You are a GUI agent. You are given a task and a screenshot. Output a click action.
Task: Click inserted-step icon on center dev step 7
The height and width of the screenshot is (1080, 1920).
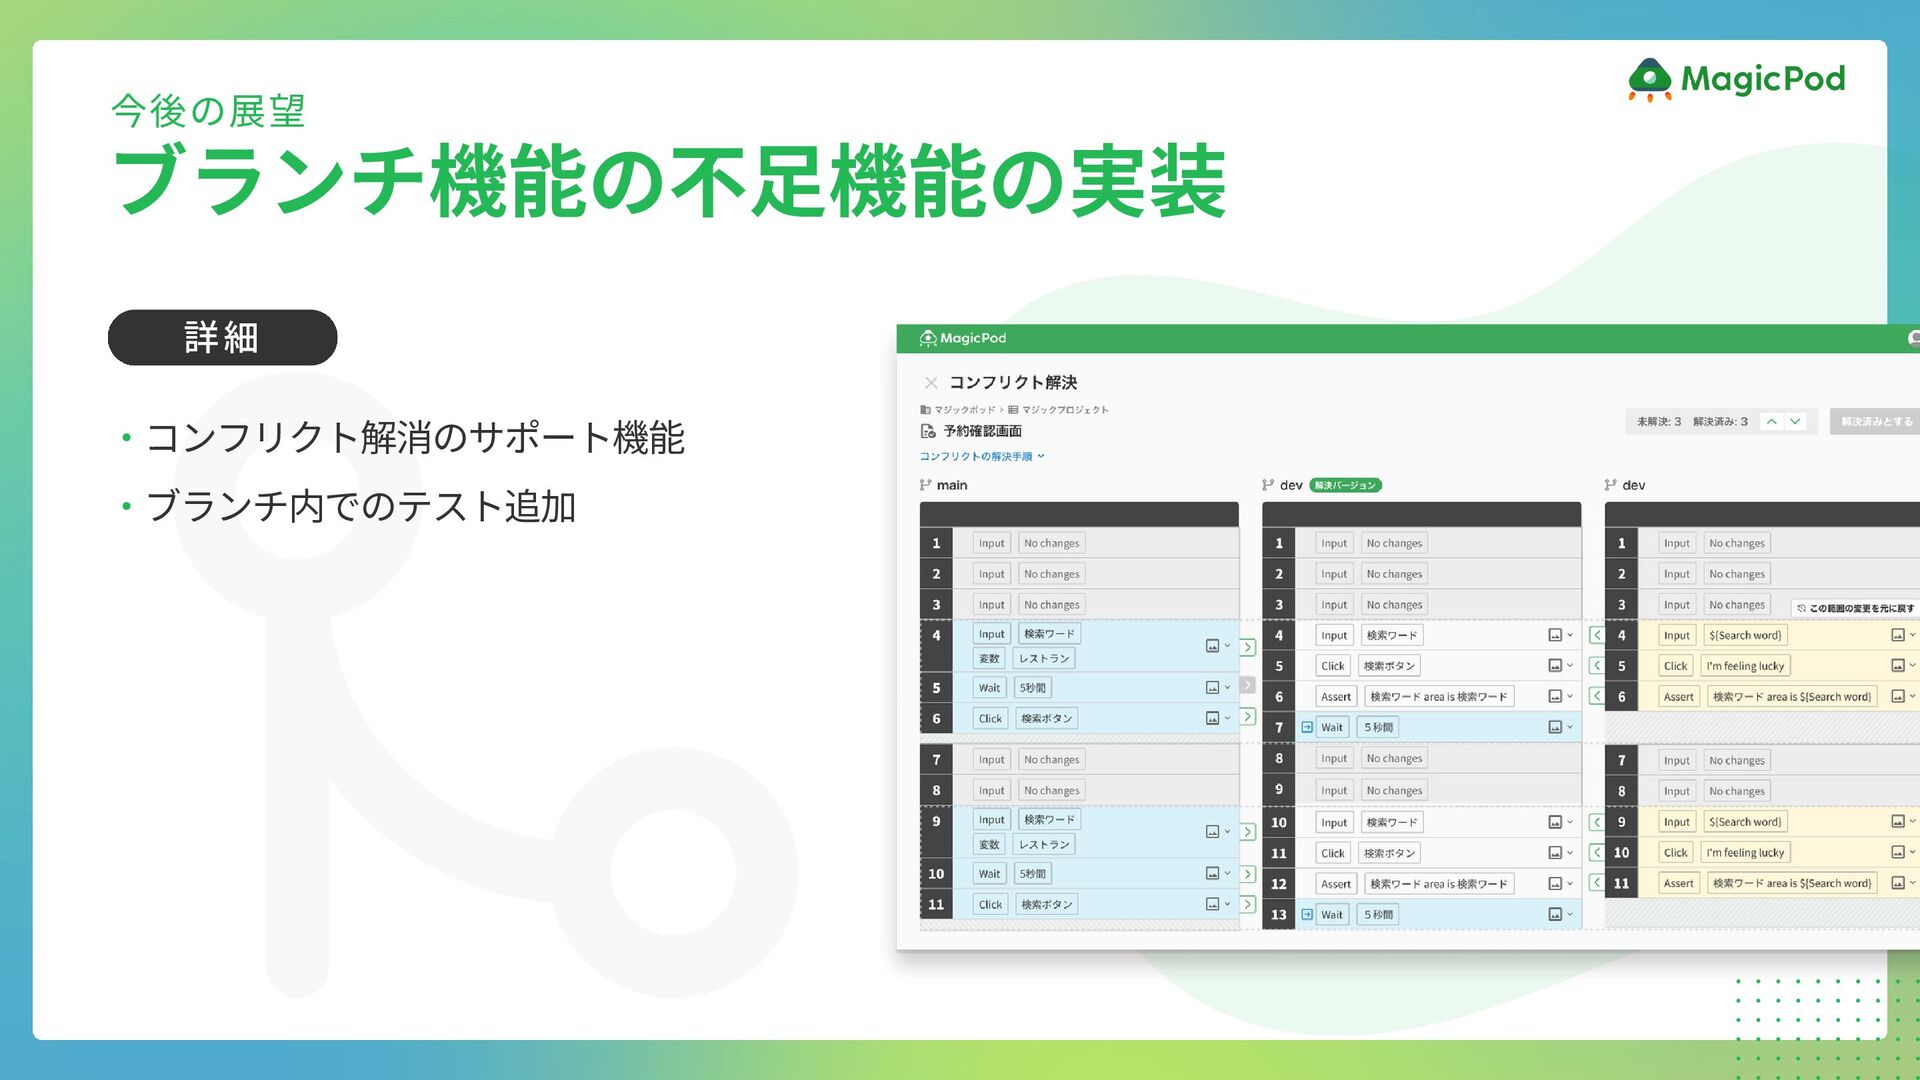pyautogui.click(x=1307, y=727)
